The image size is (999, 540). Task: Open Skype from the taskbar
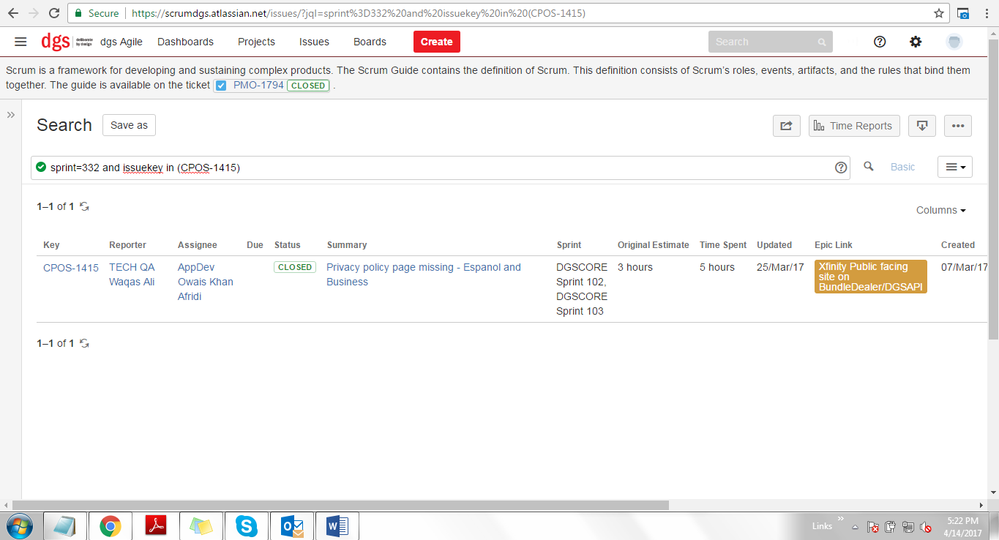click(x=246, y=526)
